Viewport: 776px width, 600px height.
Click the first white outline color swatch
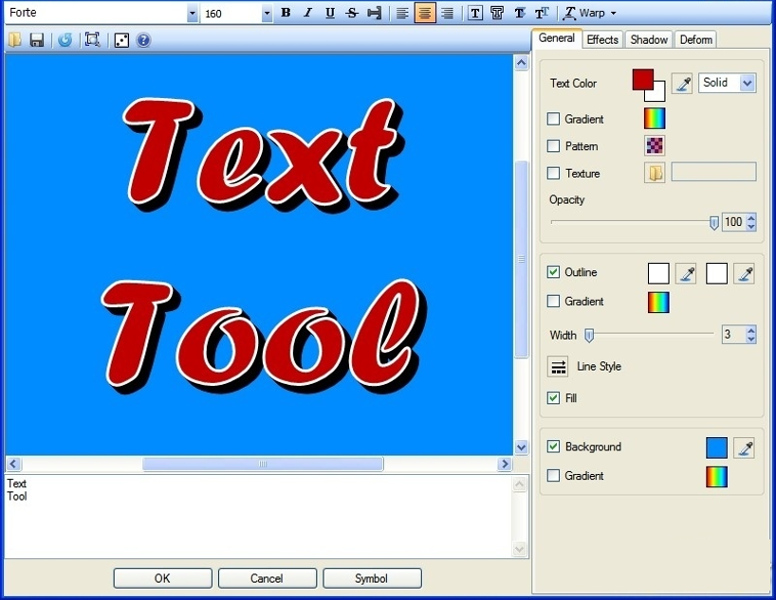(659, 273)
